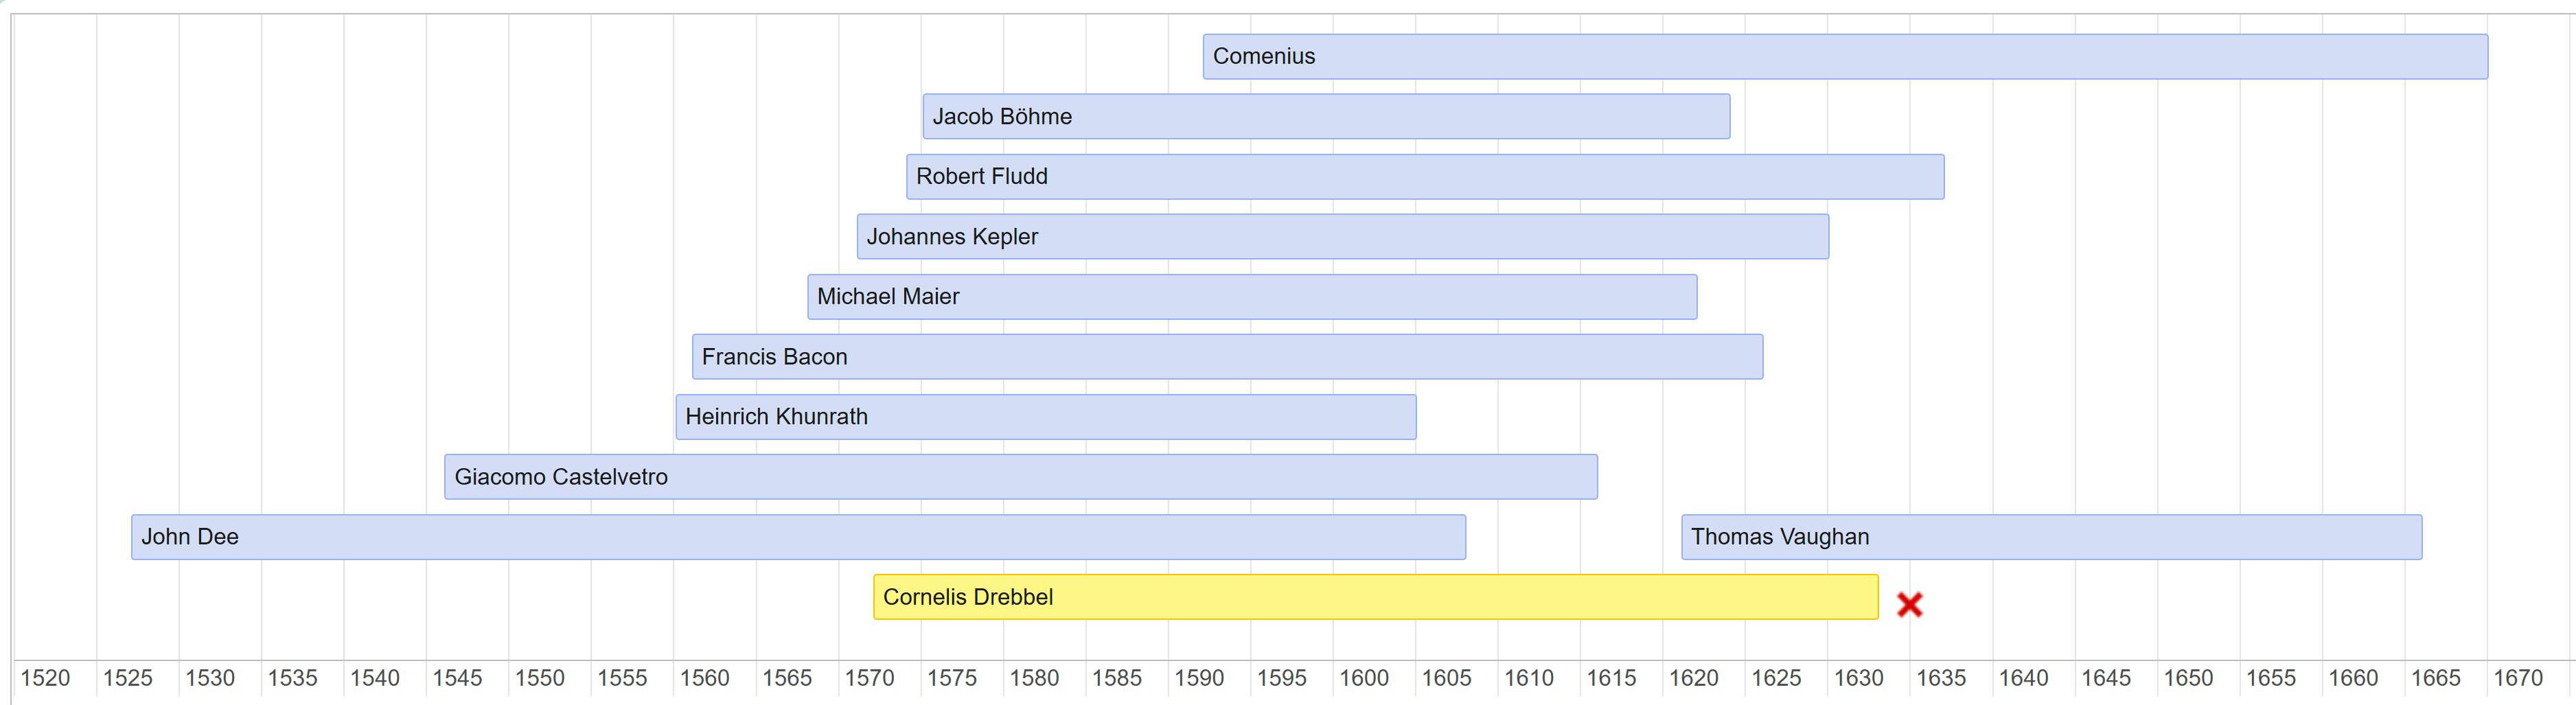Pick the Michael Maier timeline item
This screenshot has height=705, width=2576.
(1251, 297)
